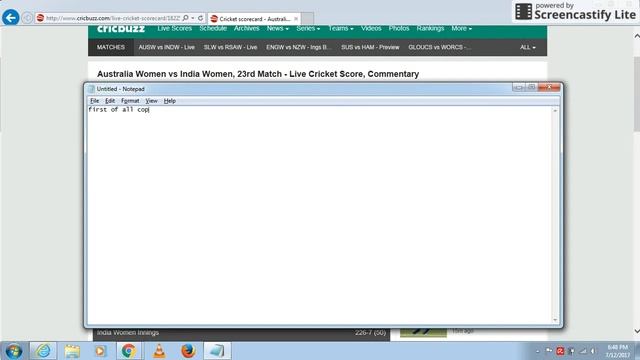Select the Cricket scorecard browser tab
The height and width of the screenshot is (360, 640).
pos(254,19)
